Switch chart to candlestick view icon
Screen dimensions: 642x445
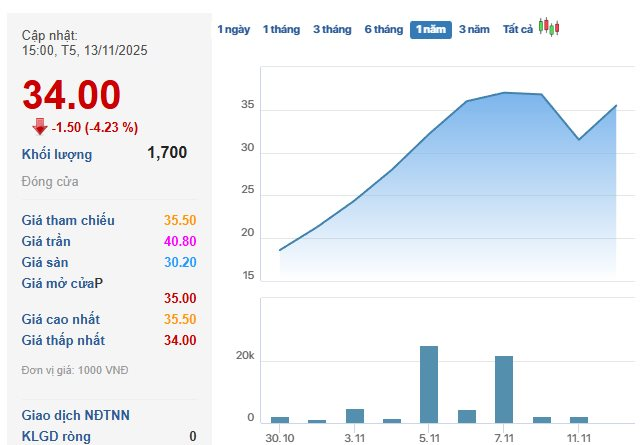tap(548, 28)
